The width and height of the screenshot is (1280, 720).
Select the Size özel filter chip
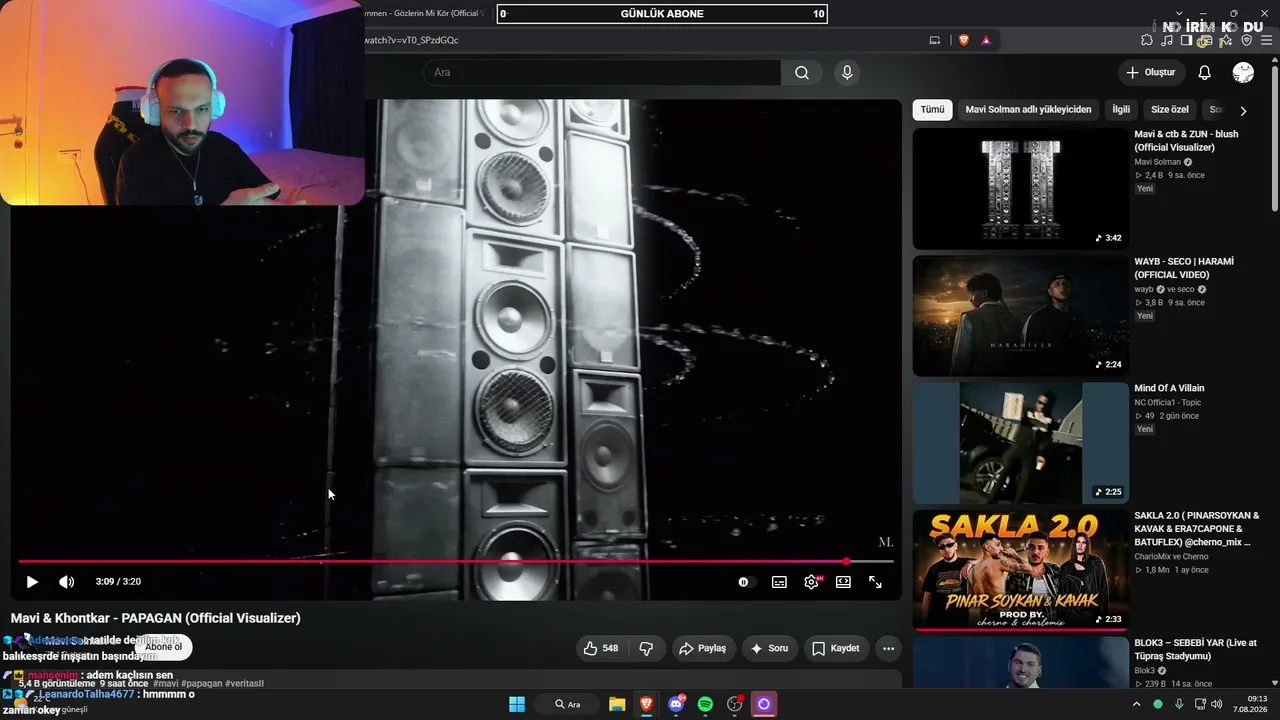1170,109
